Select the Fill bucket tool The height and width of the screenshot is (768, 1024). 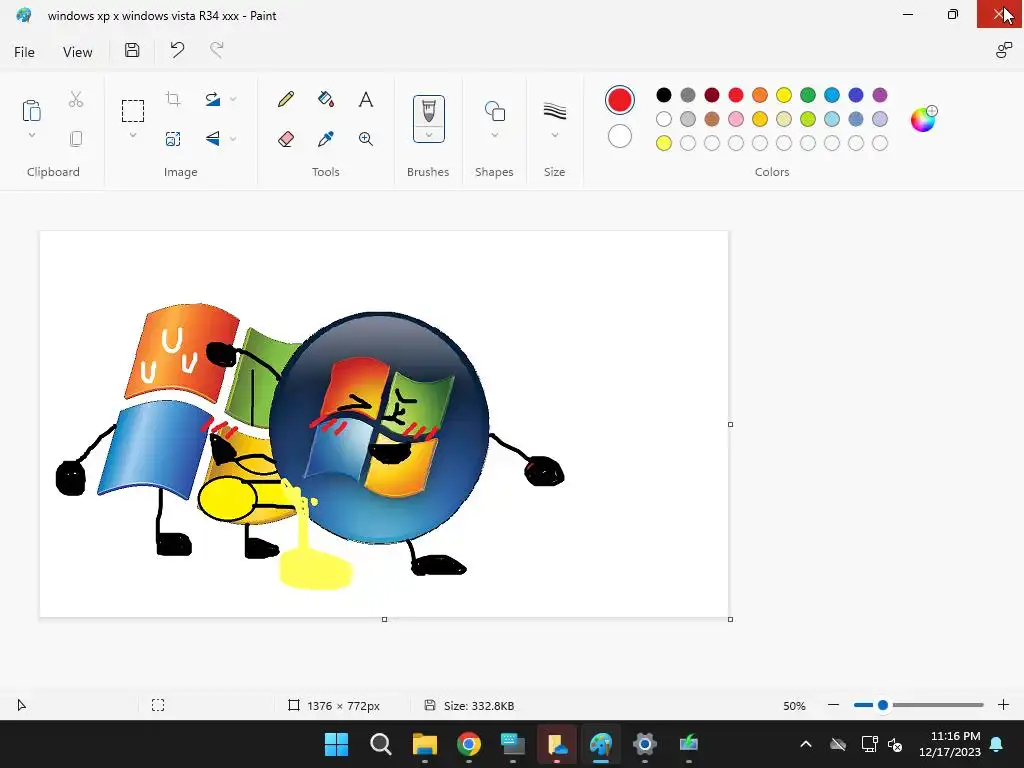326,99
